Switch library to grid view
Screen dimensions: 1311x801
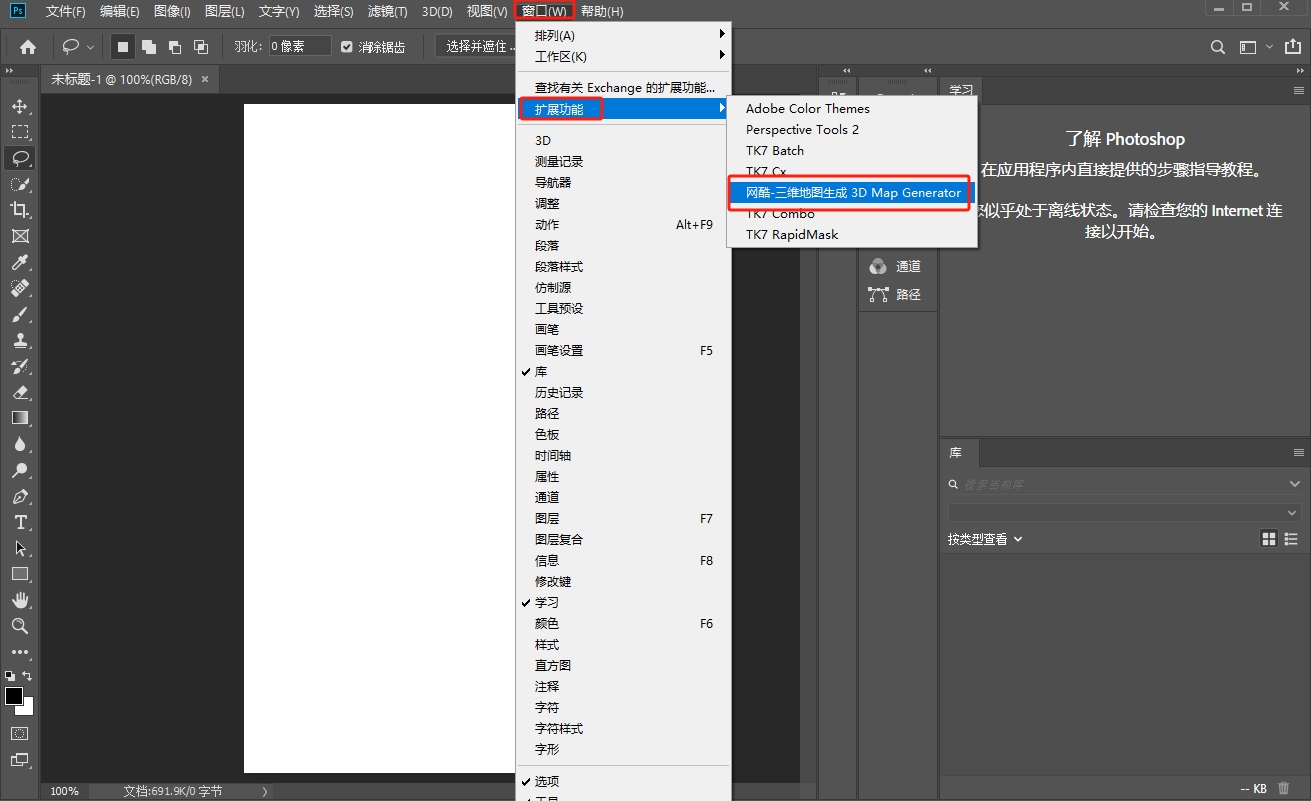pos(1269,539)
